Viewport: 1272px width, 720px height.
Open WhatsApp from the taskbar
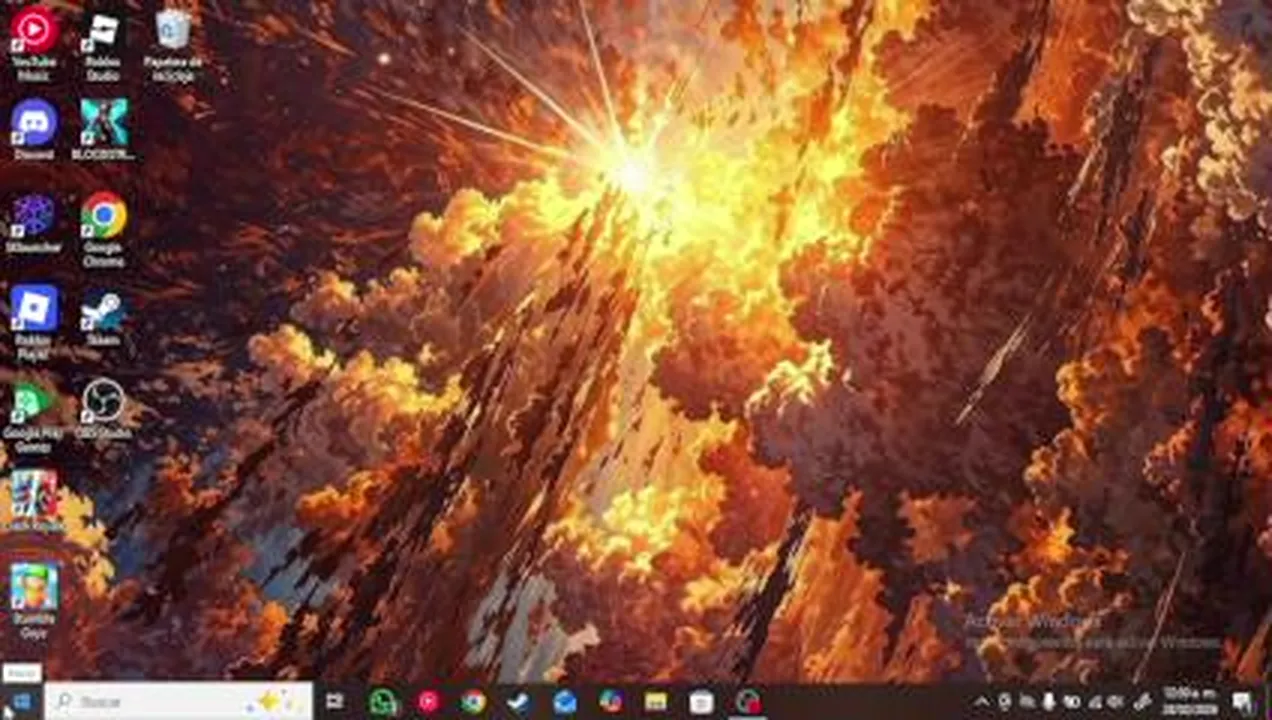383,702
